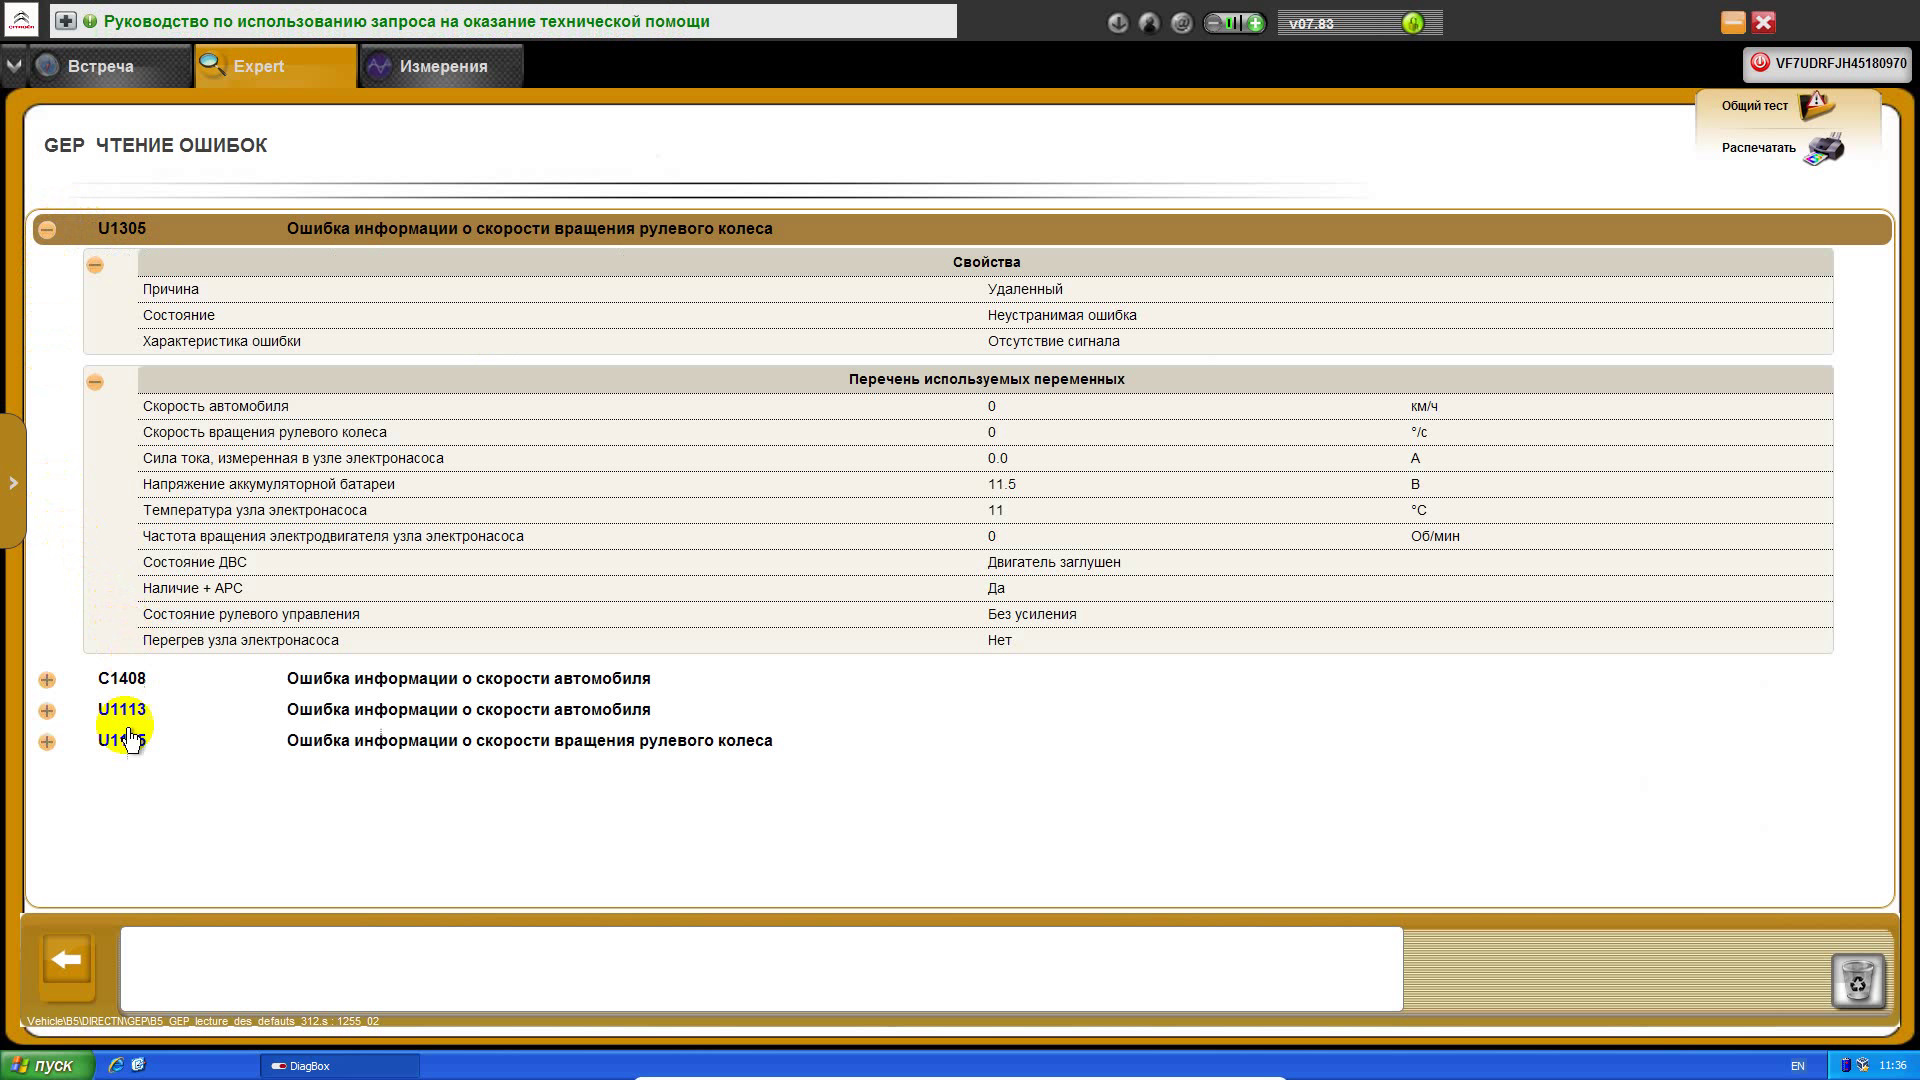Open the Измерения tab
Viewport: 1920px width, 1080px height.
tap(442, 66)
